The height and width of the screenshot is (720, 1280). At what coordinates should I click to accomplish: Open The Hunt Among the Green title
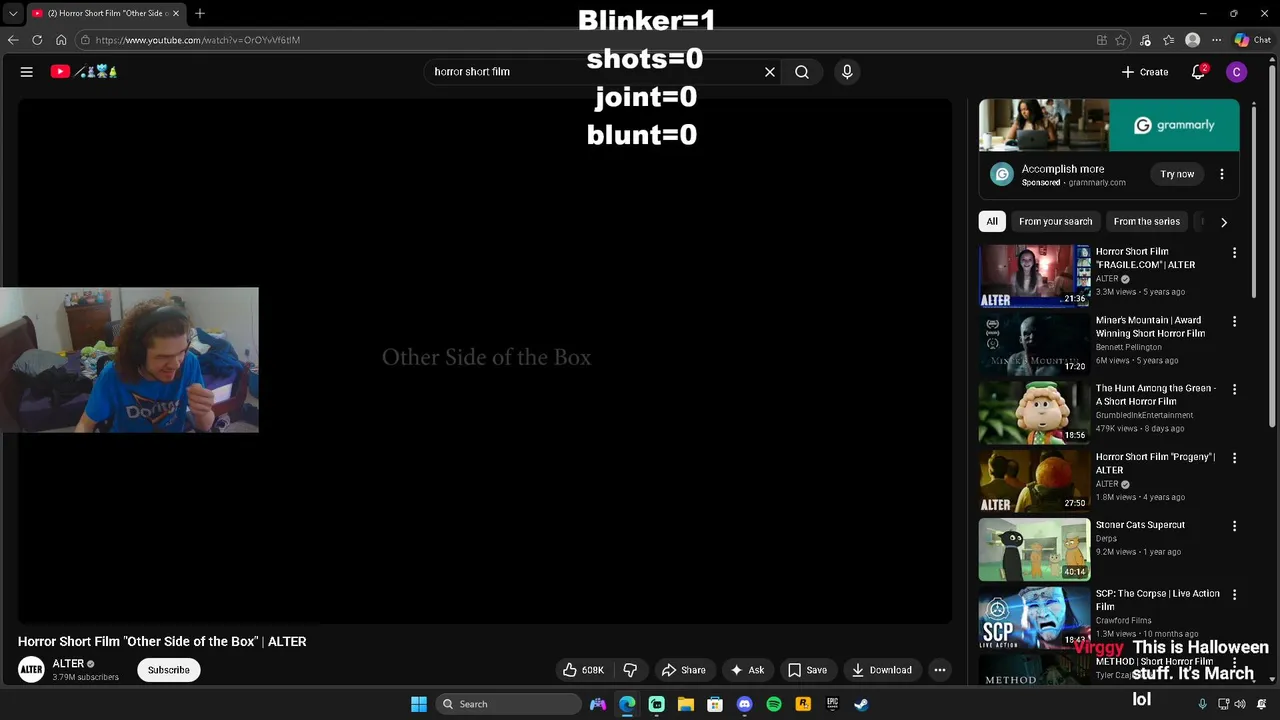click(1155, 395)
